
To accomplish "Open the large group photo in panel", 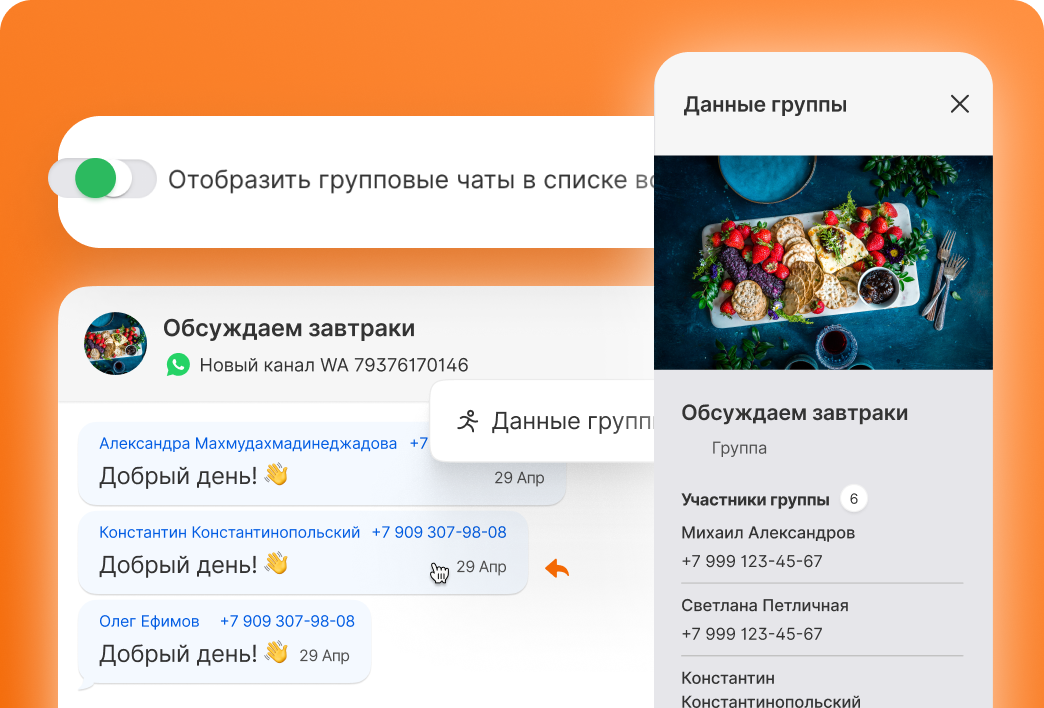I will (823, 262).
